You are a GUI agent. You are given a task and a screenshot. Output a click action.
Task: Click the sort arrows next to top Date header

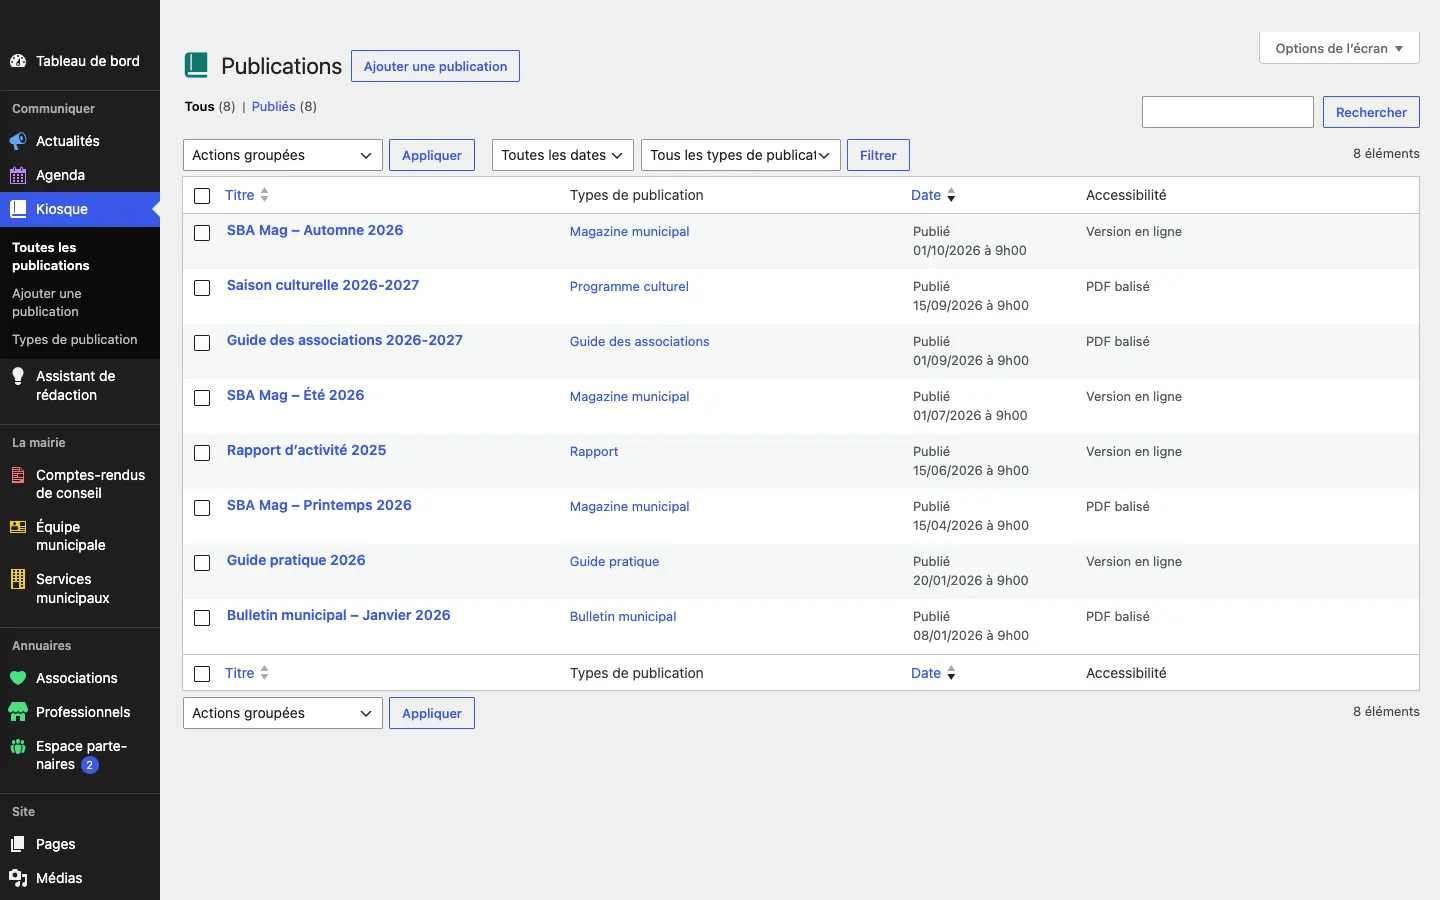click(951, 195)
